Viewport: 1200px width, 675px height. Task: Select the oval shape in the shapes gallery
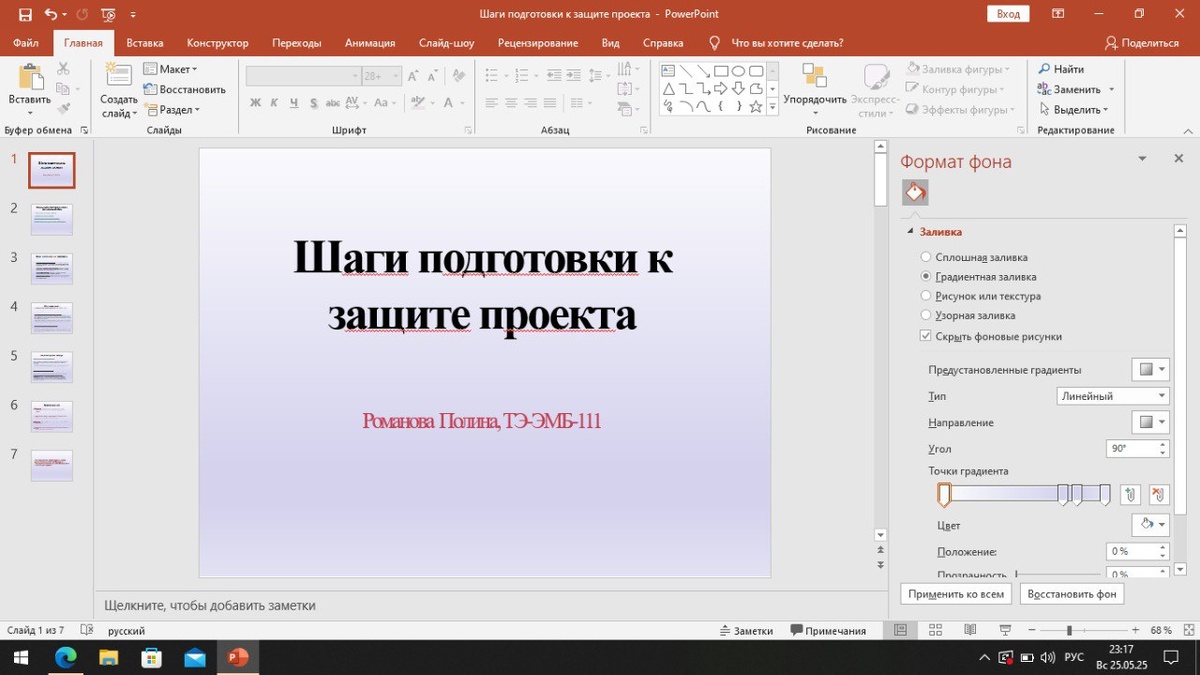pyautogui.click(x=738, y=71)
